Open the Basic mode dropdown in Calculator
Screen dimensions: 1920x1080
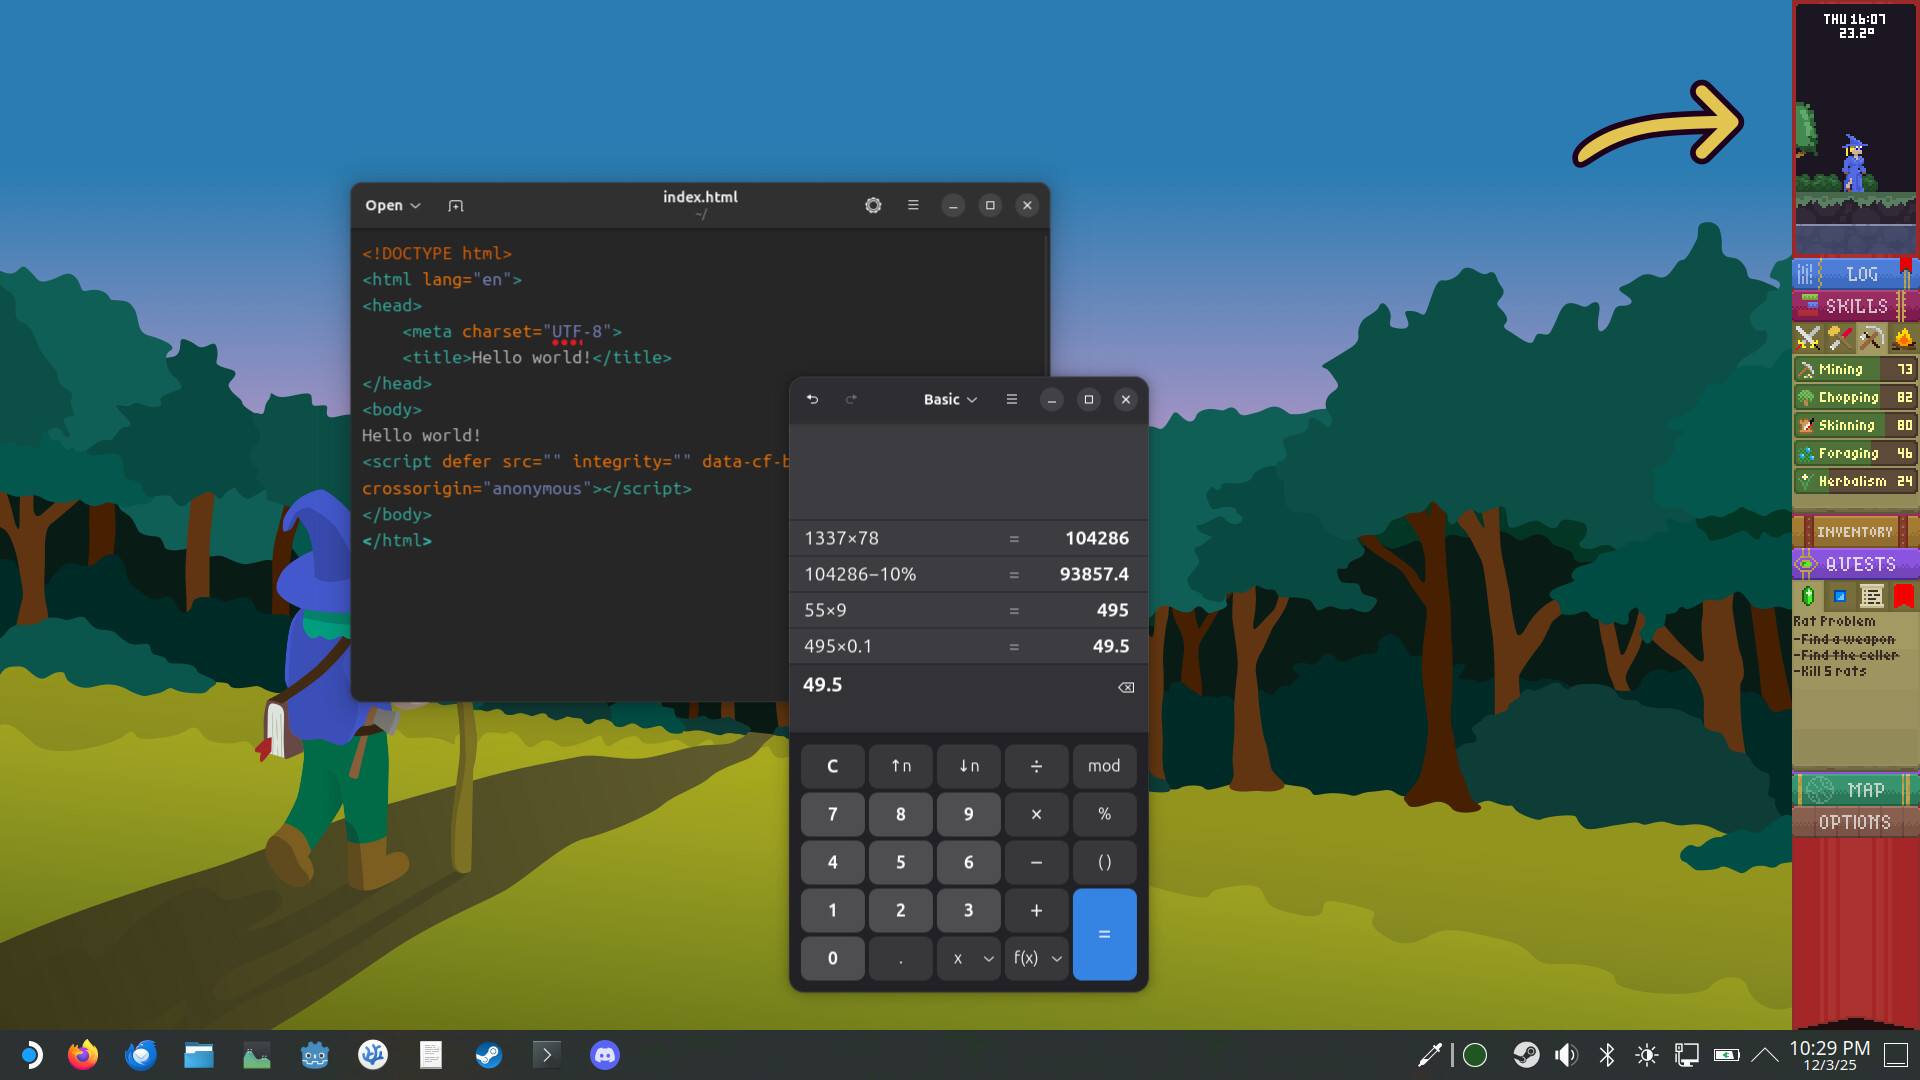(949, 399)
